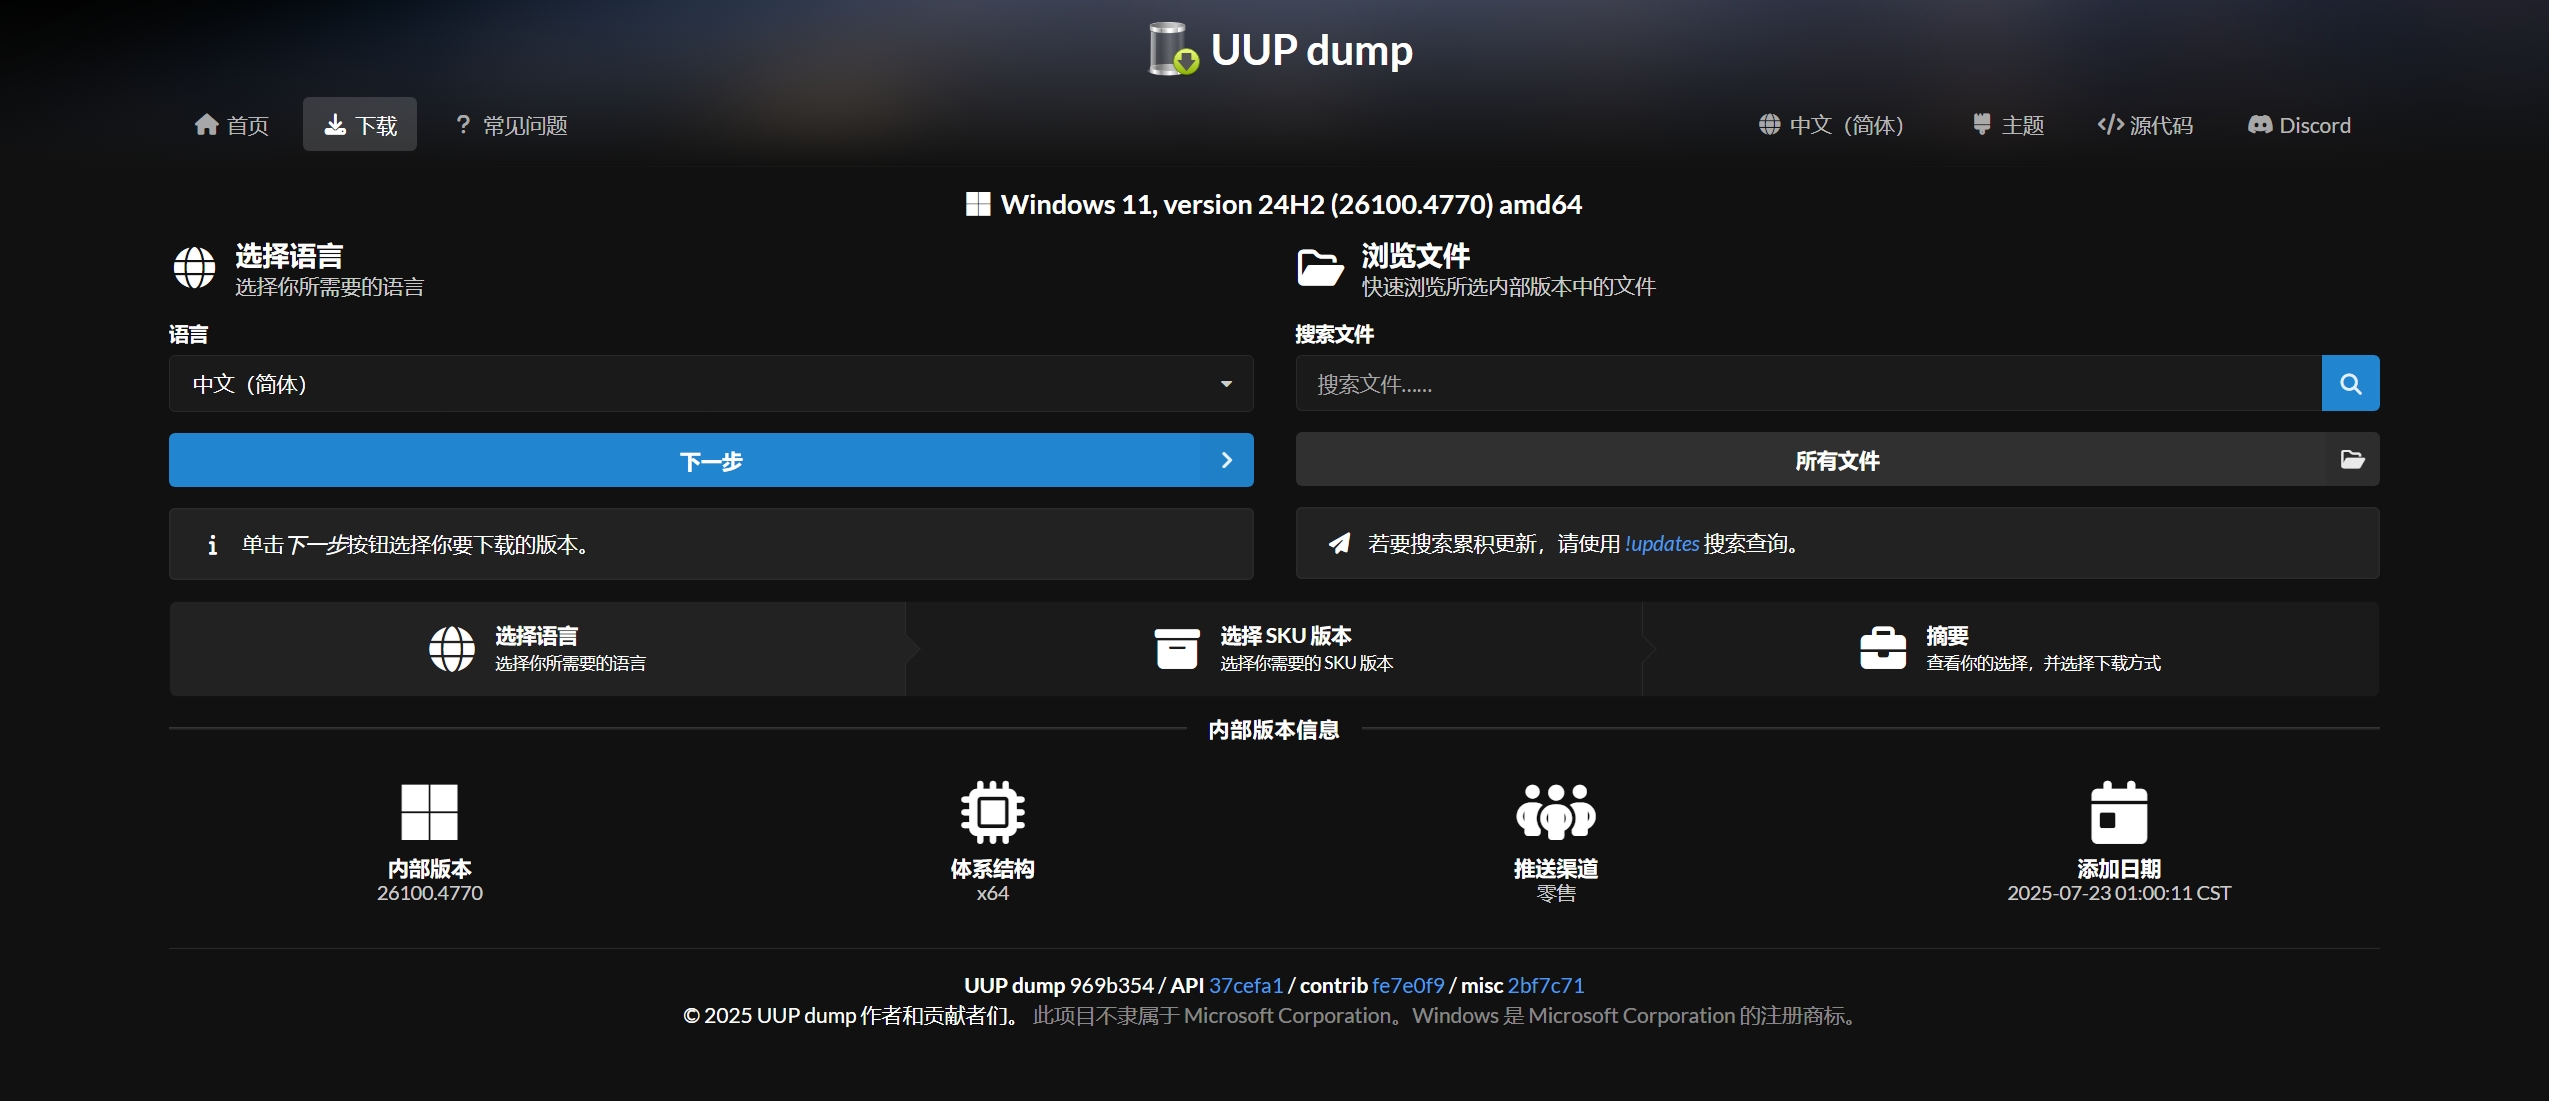
Task: Open the !updates search query link
Action: (x=1662, y=544)
